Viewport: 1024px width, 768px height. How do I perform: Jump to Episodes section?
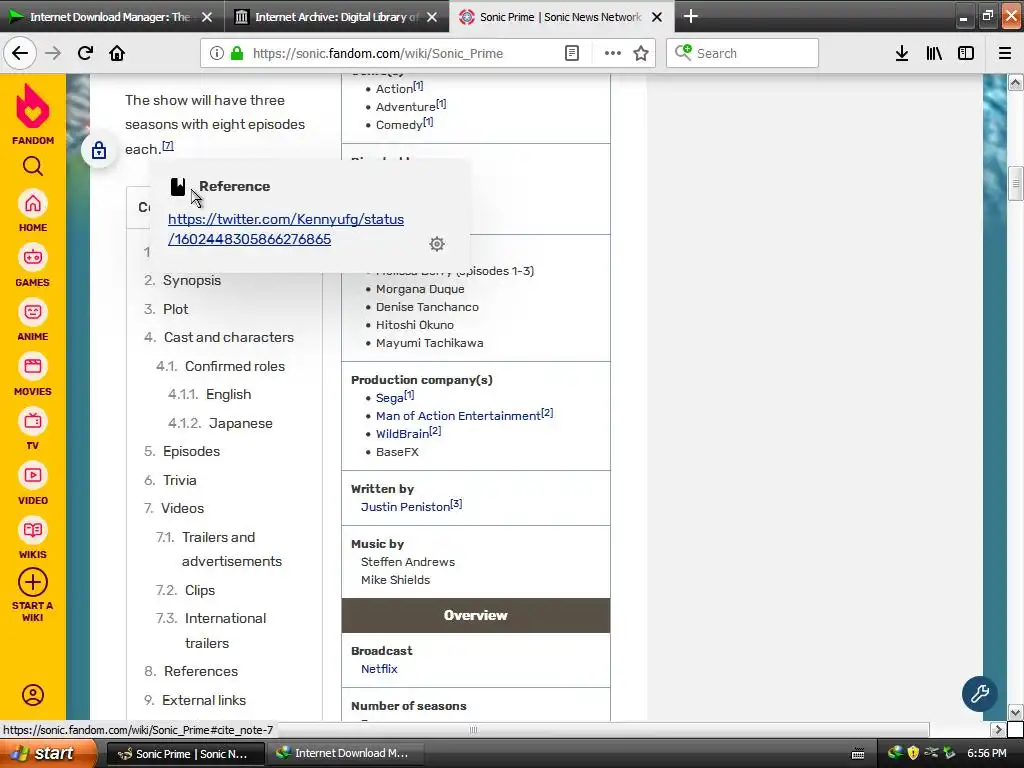(x=191, y=451)
